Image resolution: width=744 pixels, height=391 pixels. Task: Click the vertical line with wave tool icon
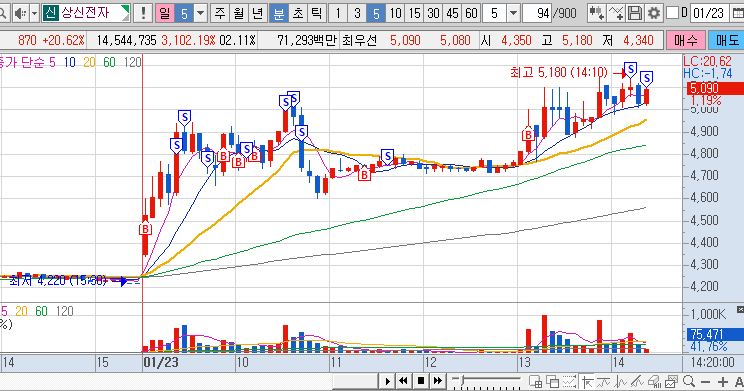pos(621,381)
